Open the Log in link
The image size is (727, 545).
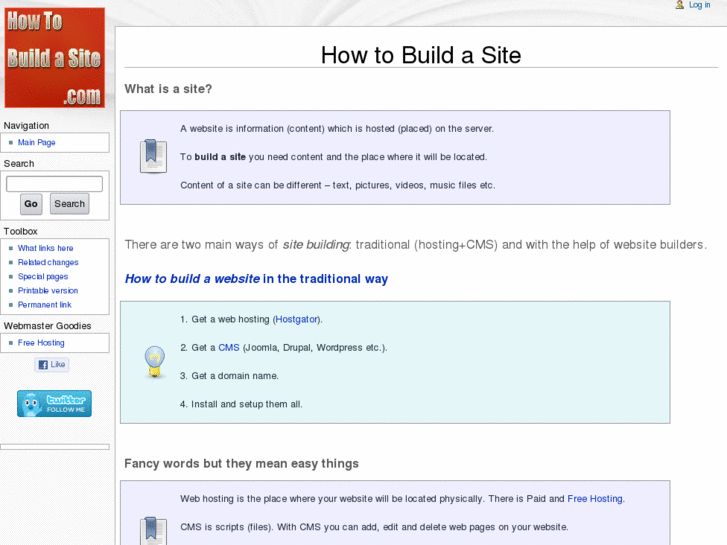[x=699, y=5]
